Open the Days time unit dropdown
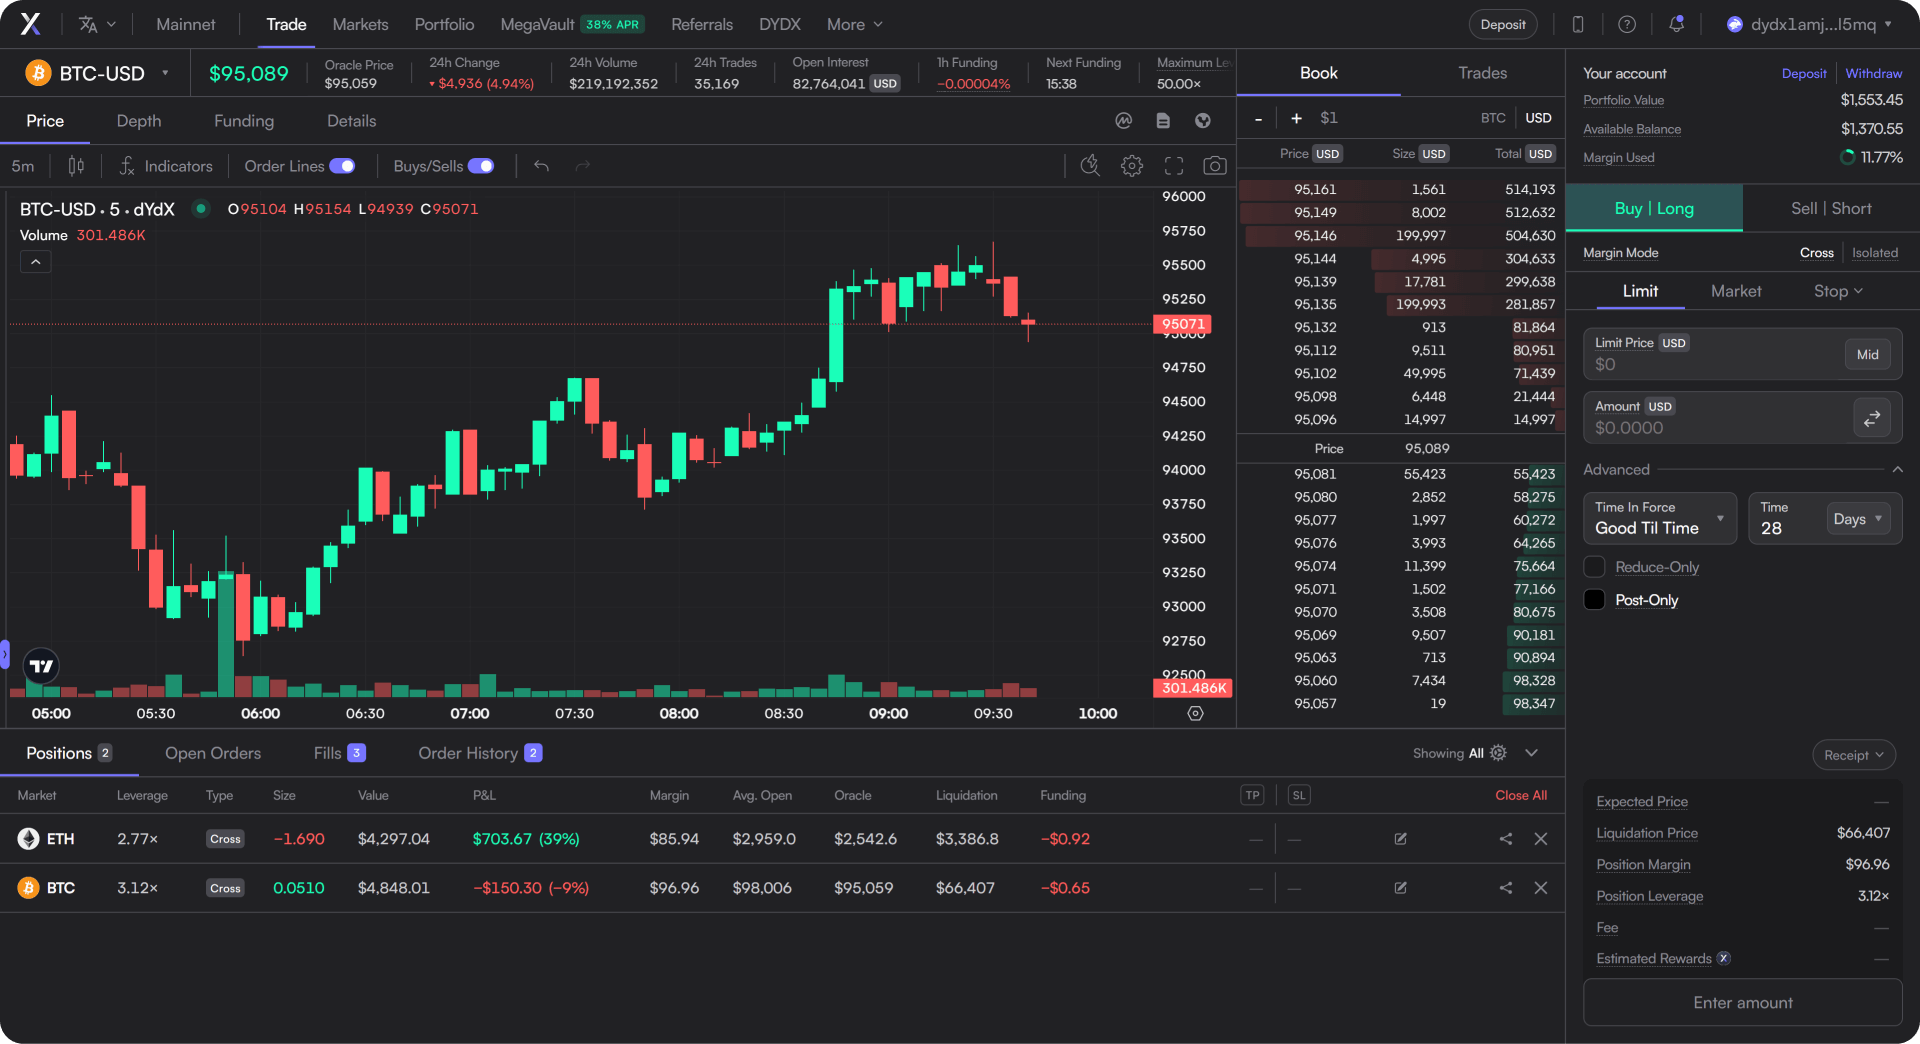The image size is (1920, 1044). click(x=1858, y=519)
